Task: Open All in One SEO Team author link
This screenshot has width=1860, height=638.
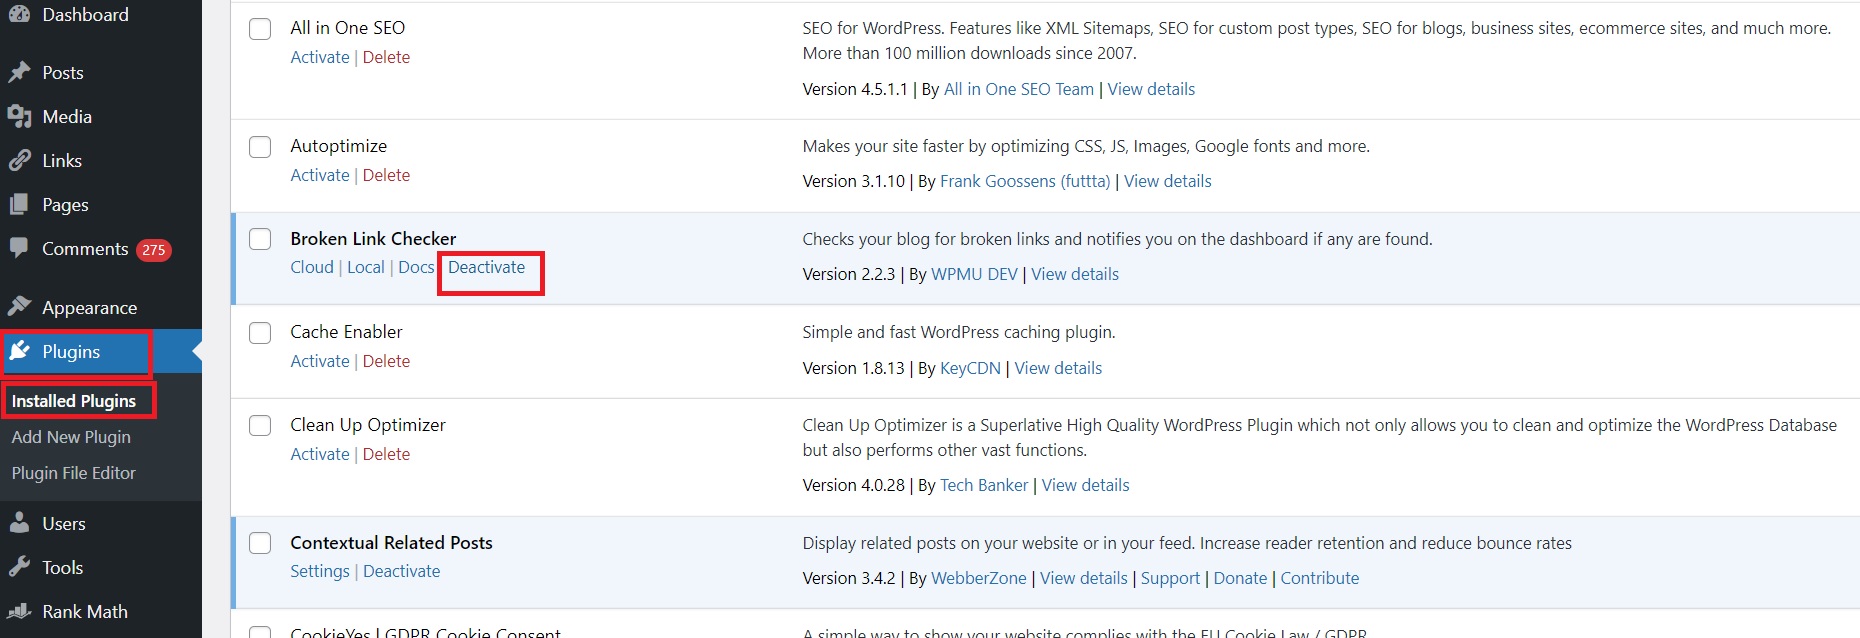Action: [x=1019, y=89]
